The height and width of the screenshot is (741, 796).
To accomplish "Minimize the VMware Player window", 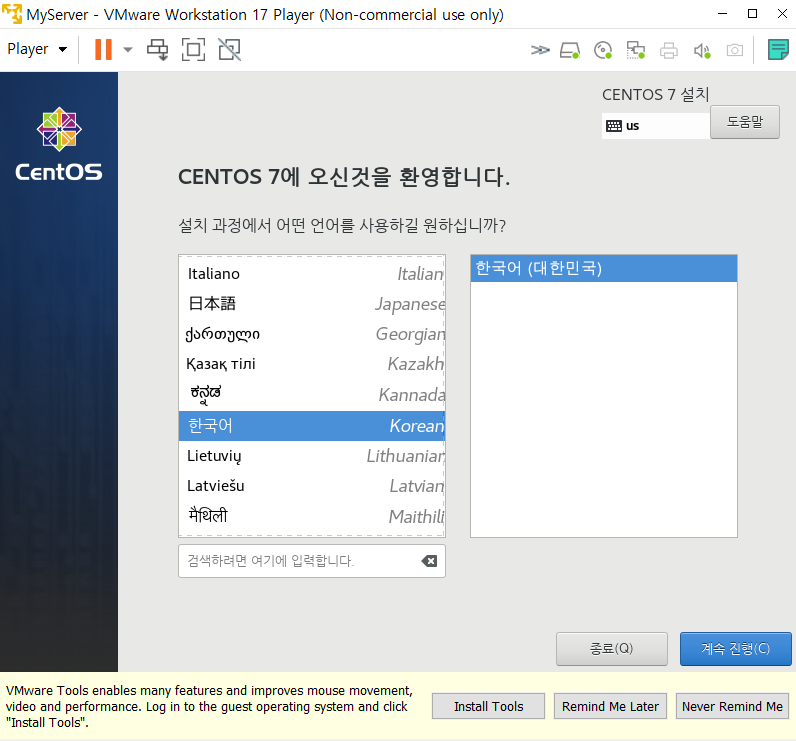I will pos(723,14).
